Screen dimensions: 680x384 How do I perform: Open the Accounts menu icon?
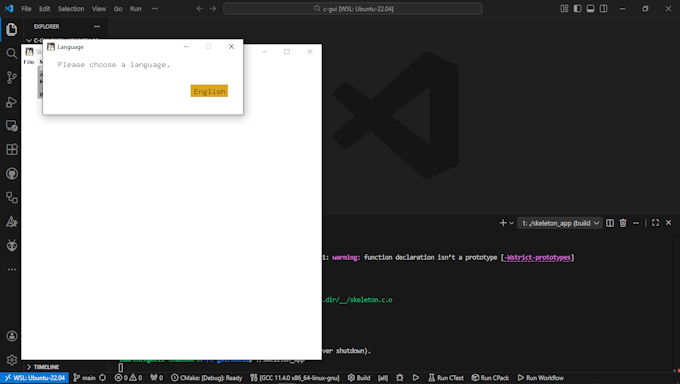click(x=12, y=336)
